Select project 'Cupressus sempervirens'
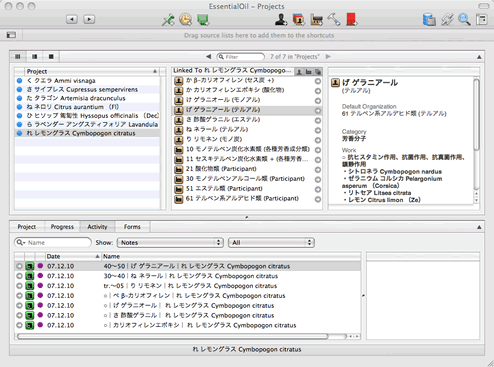The image size is (494, 367). pyautogui.click(x=87, y=89)
